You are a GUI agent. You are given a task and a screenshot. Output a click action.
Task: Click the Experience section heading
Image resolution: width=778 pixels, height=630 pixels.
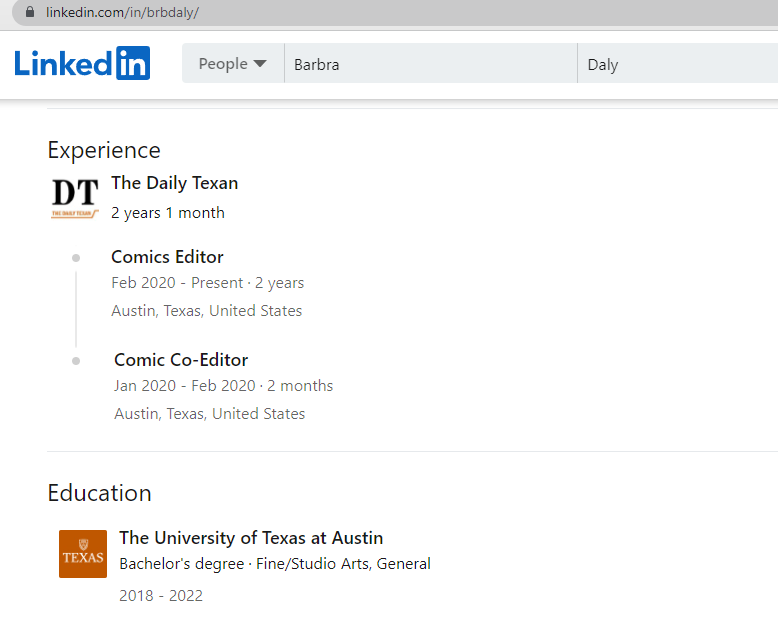click(x=104, y=150)
